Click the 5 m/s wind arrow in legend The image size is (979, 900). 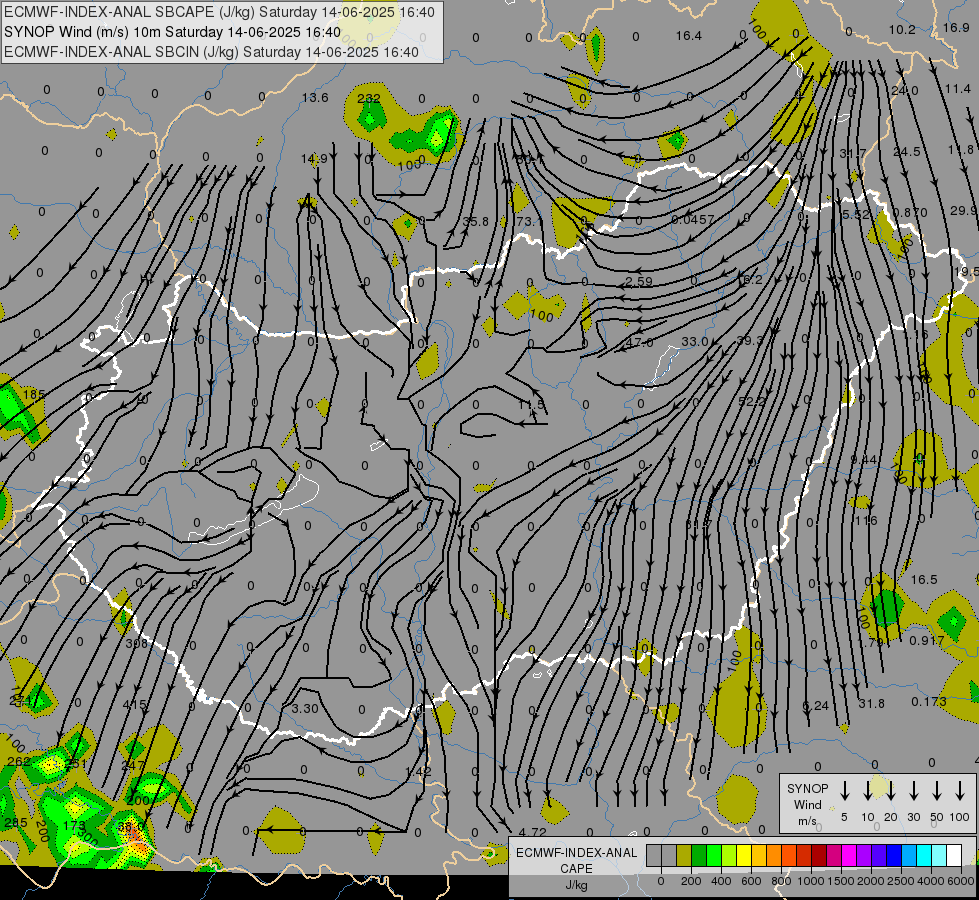click(x=844, y=790)
